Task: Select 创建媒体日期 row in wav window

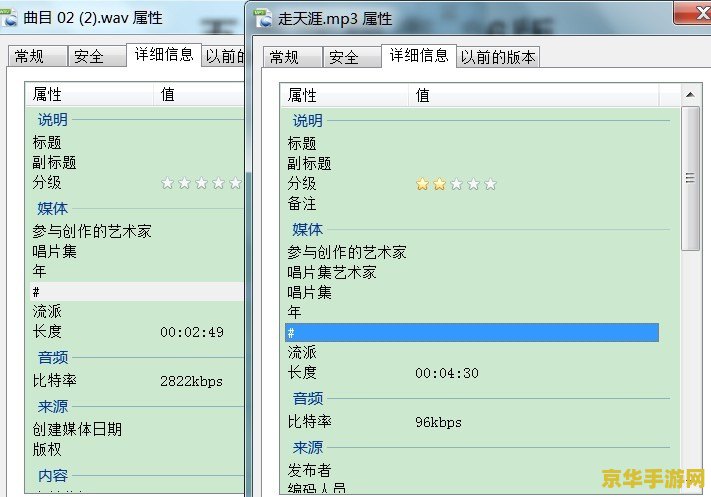Action: click(x=137, y=429)
